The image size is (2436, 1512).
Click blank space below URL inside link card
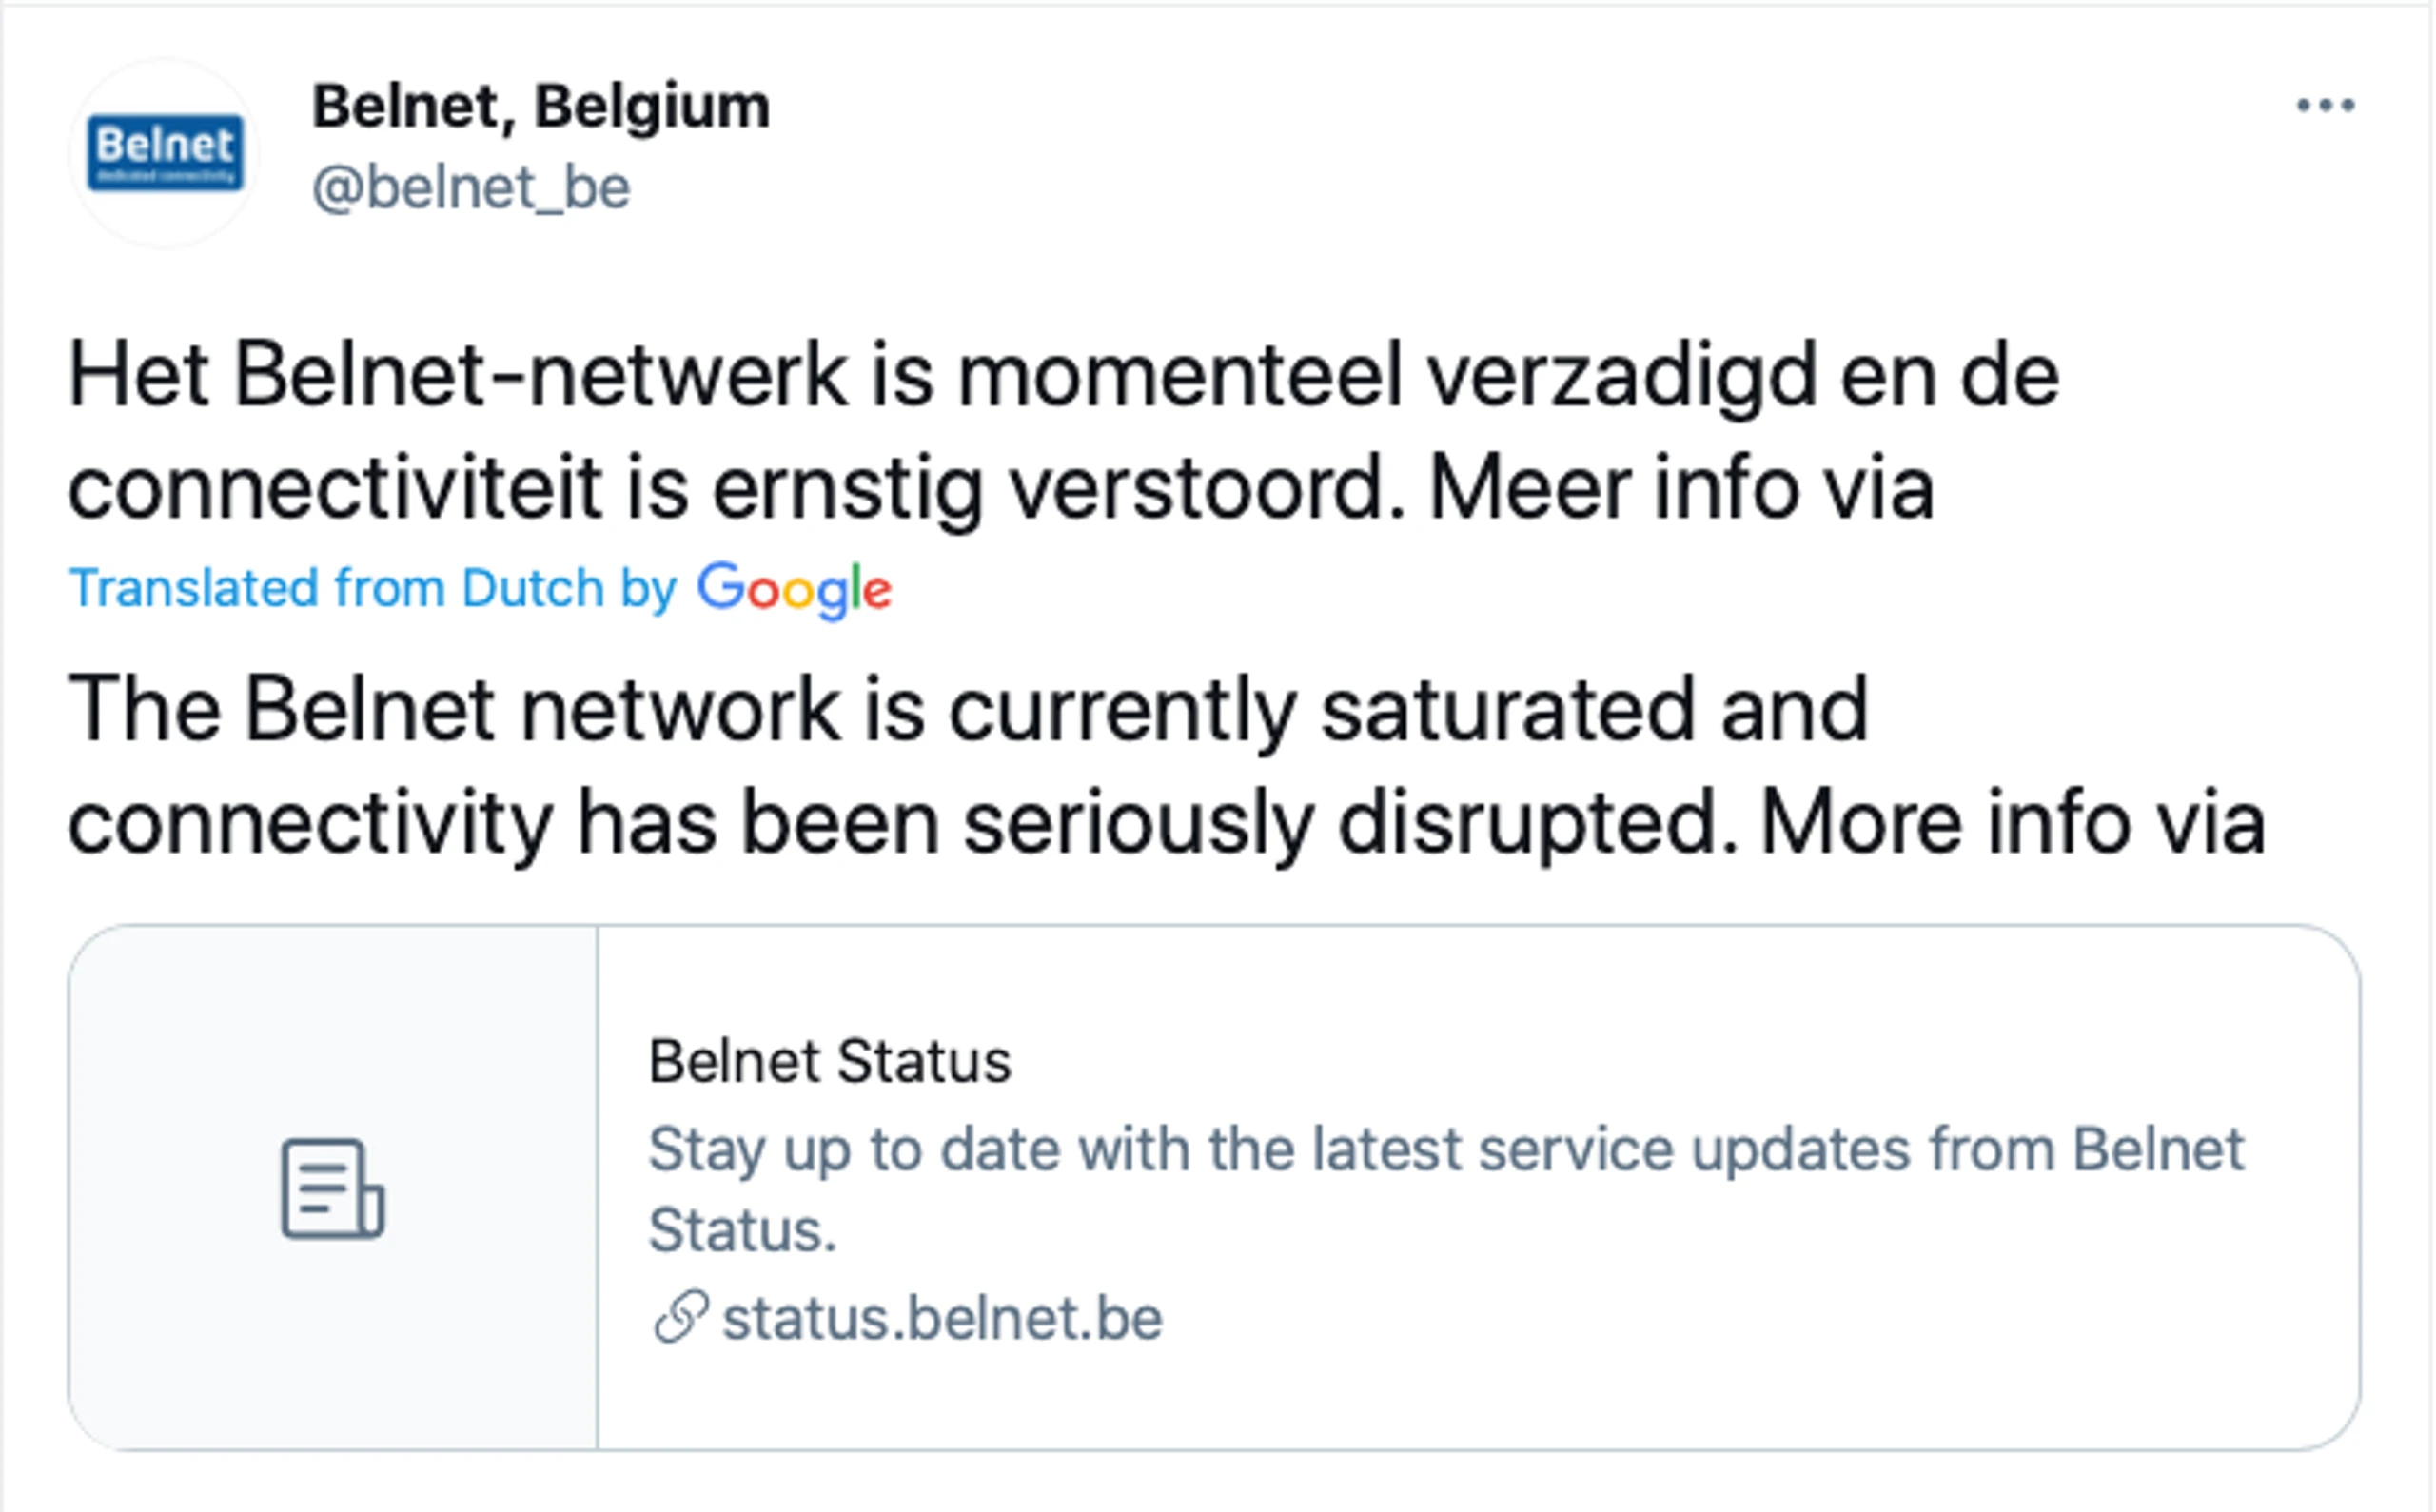[1478, 1400]
